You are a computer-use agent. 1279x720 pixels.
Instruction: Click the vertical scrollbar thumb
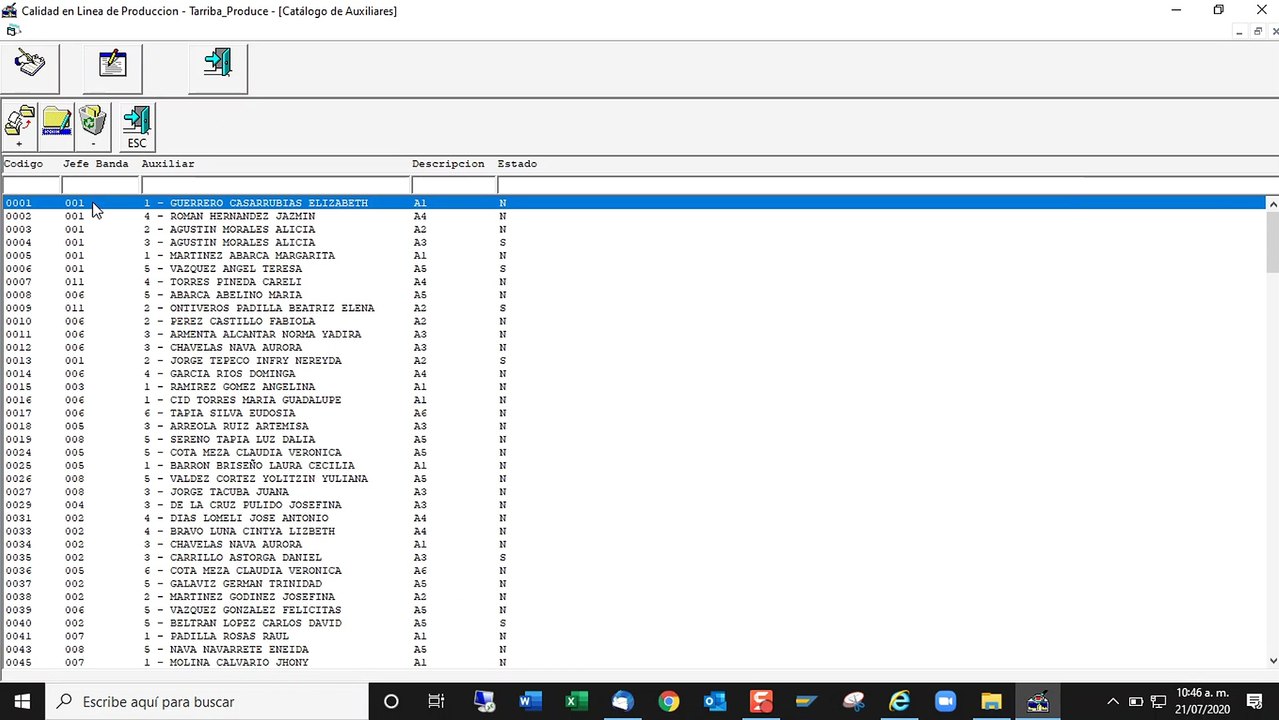tap(1272, 241)
